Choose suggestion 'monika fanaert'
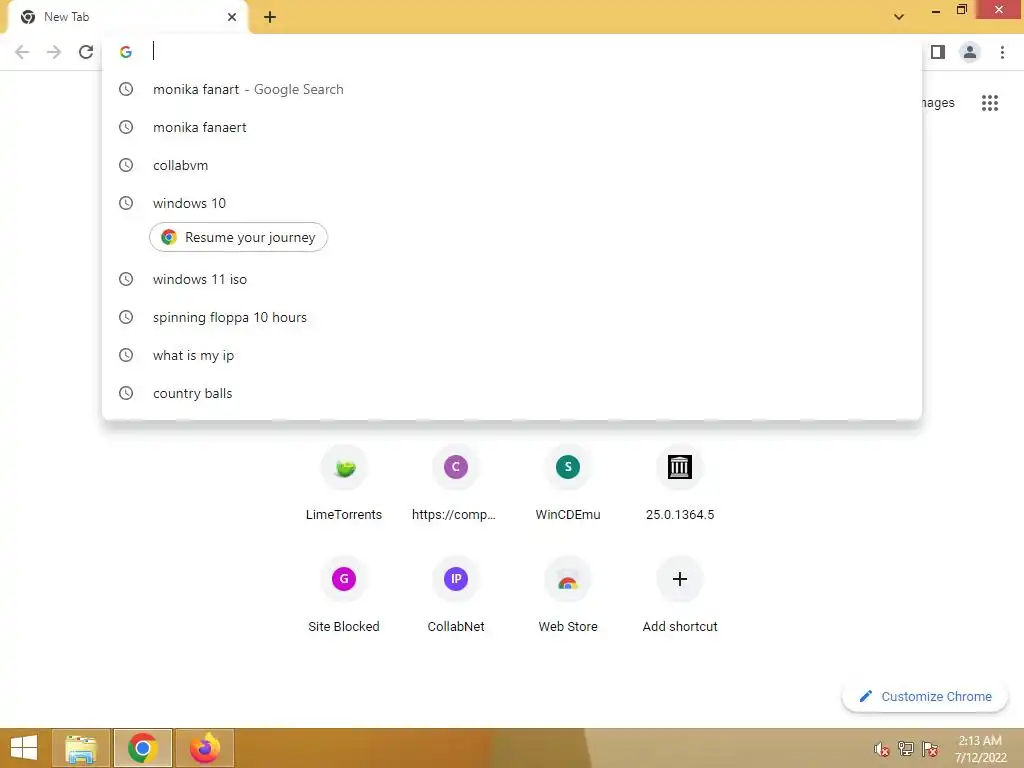 511,127
